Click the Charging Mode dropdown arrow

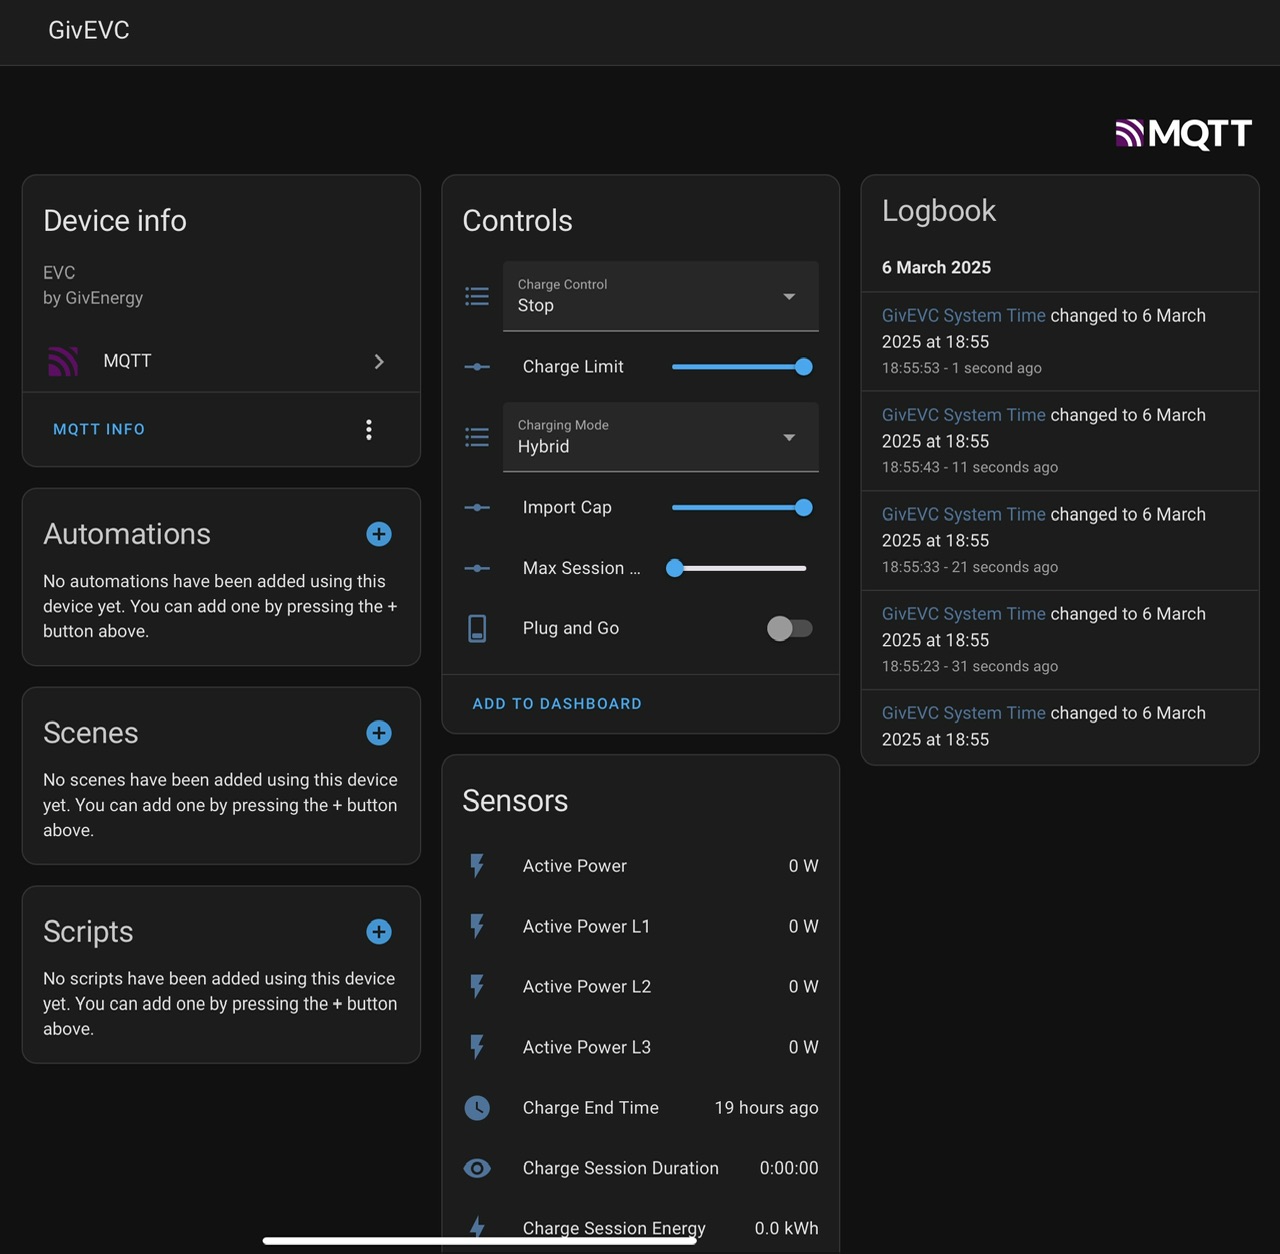(789, 437)
